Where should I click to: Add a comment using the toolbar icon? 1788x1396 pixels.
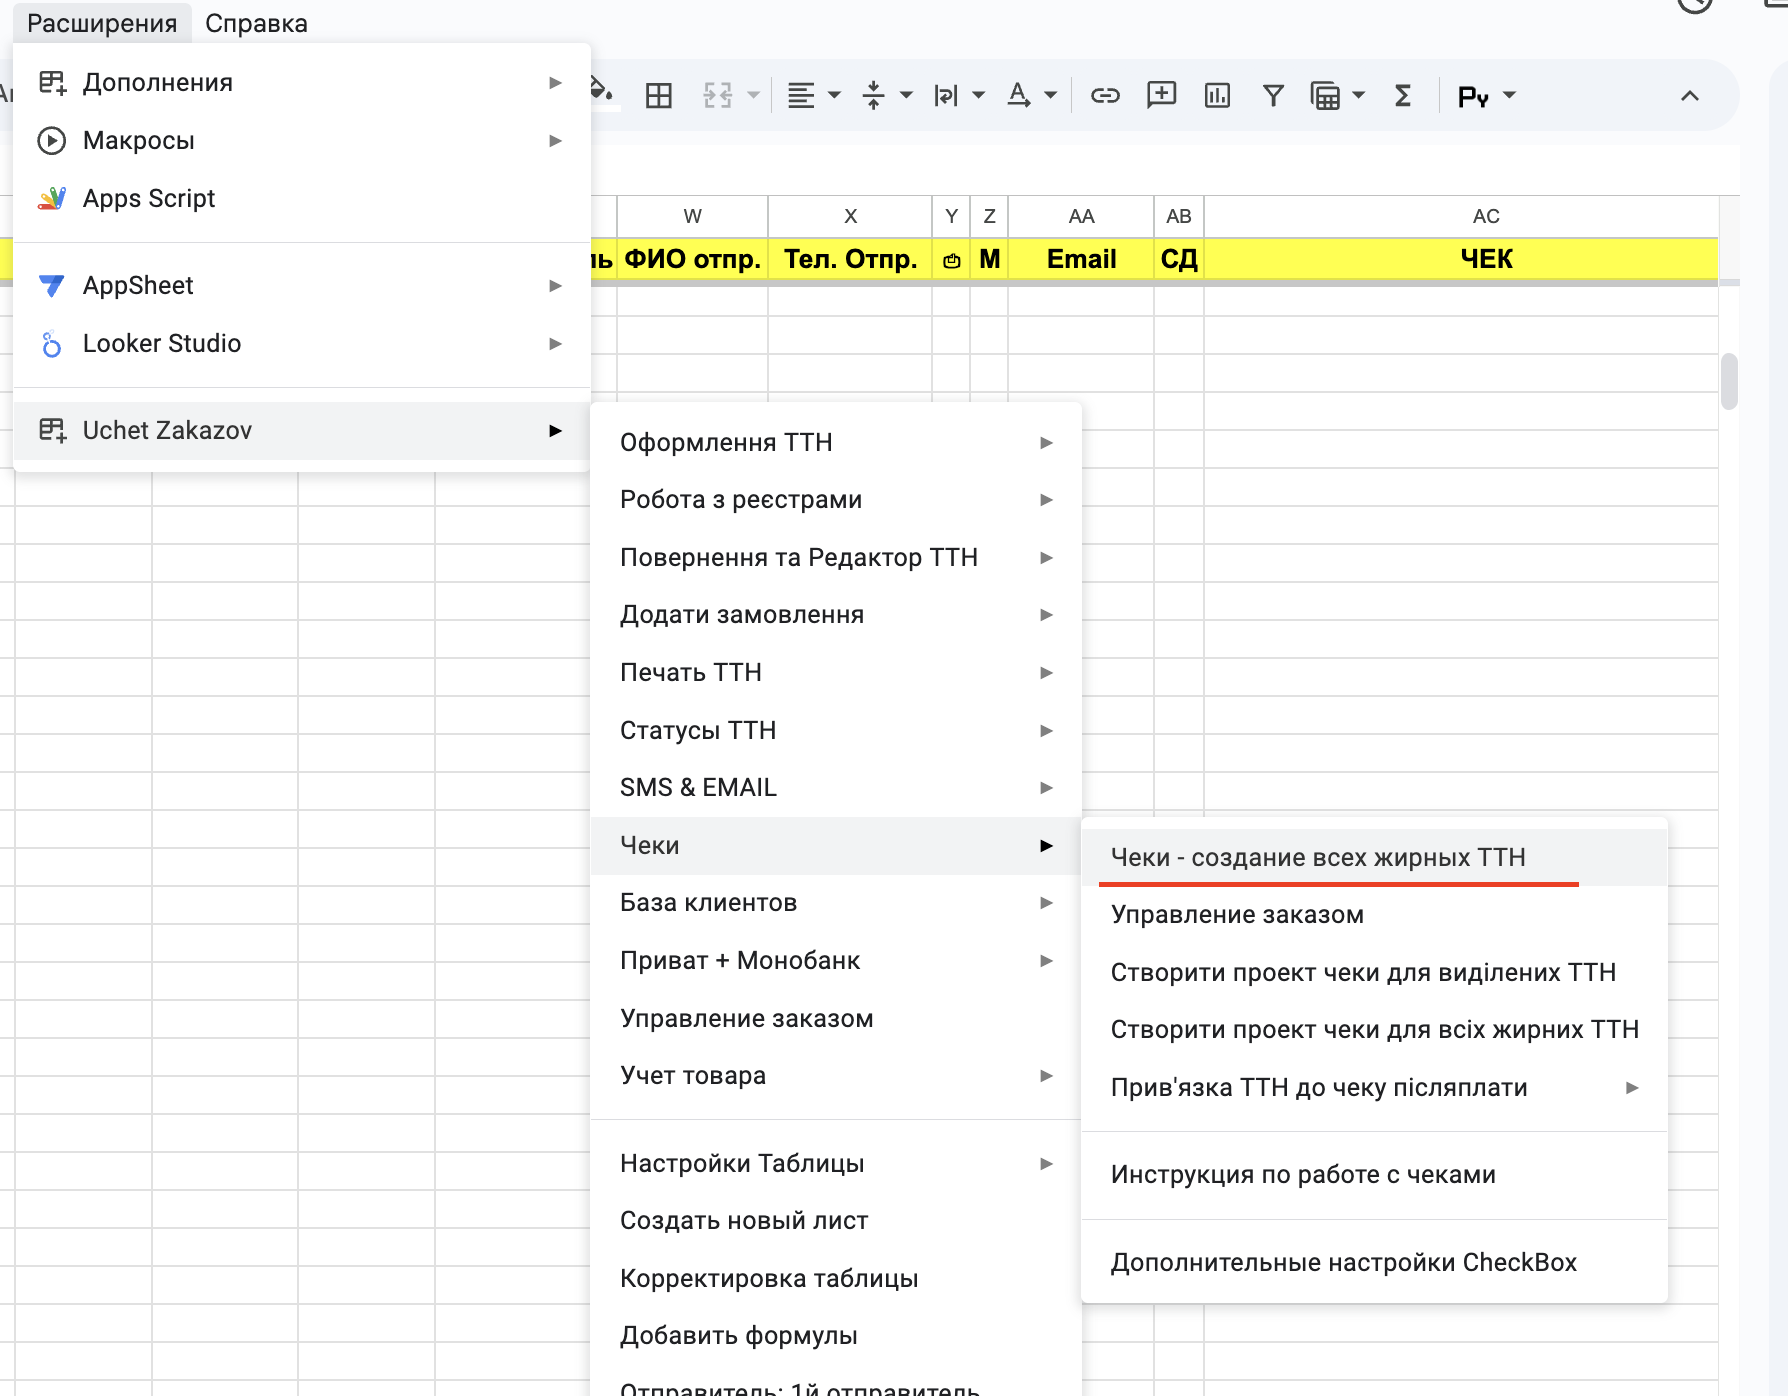(1161, 96)
